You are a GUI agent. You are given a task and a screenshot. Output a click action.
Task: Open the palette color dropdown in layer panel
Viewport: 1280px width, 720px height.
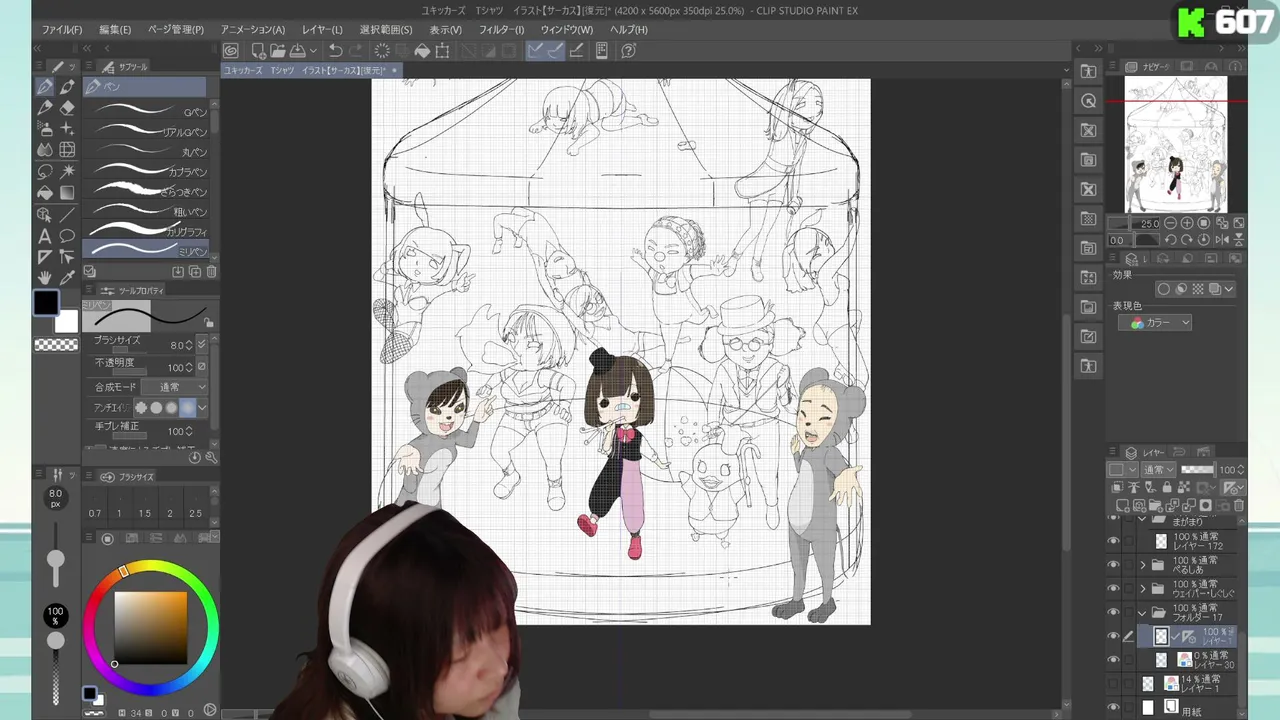pos(1120,470)
